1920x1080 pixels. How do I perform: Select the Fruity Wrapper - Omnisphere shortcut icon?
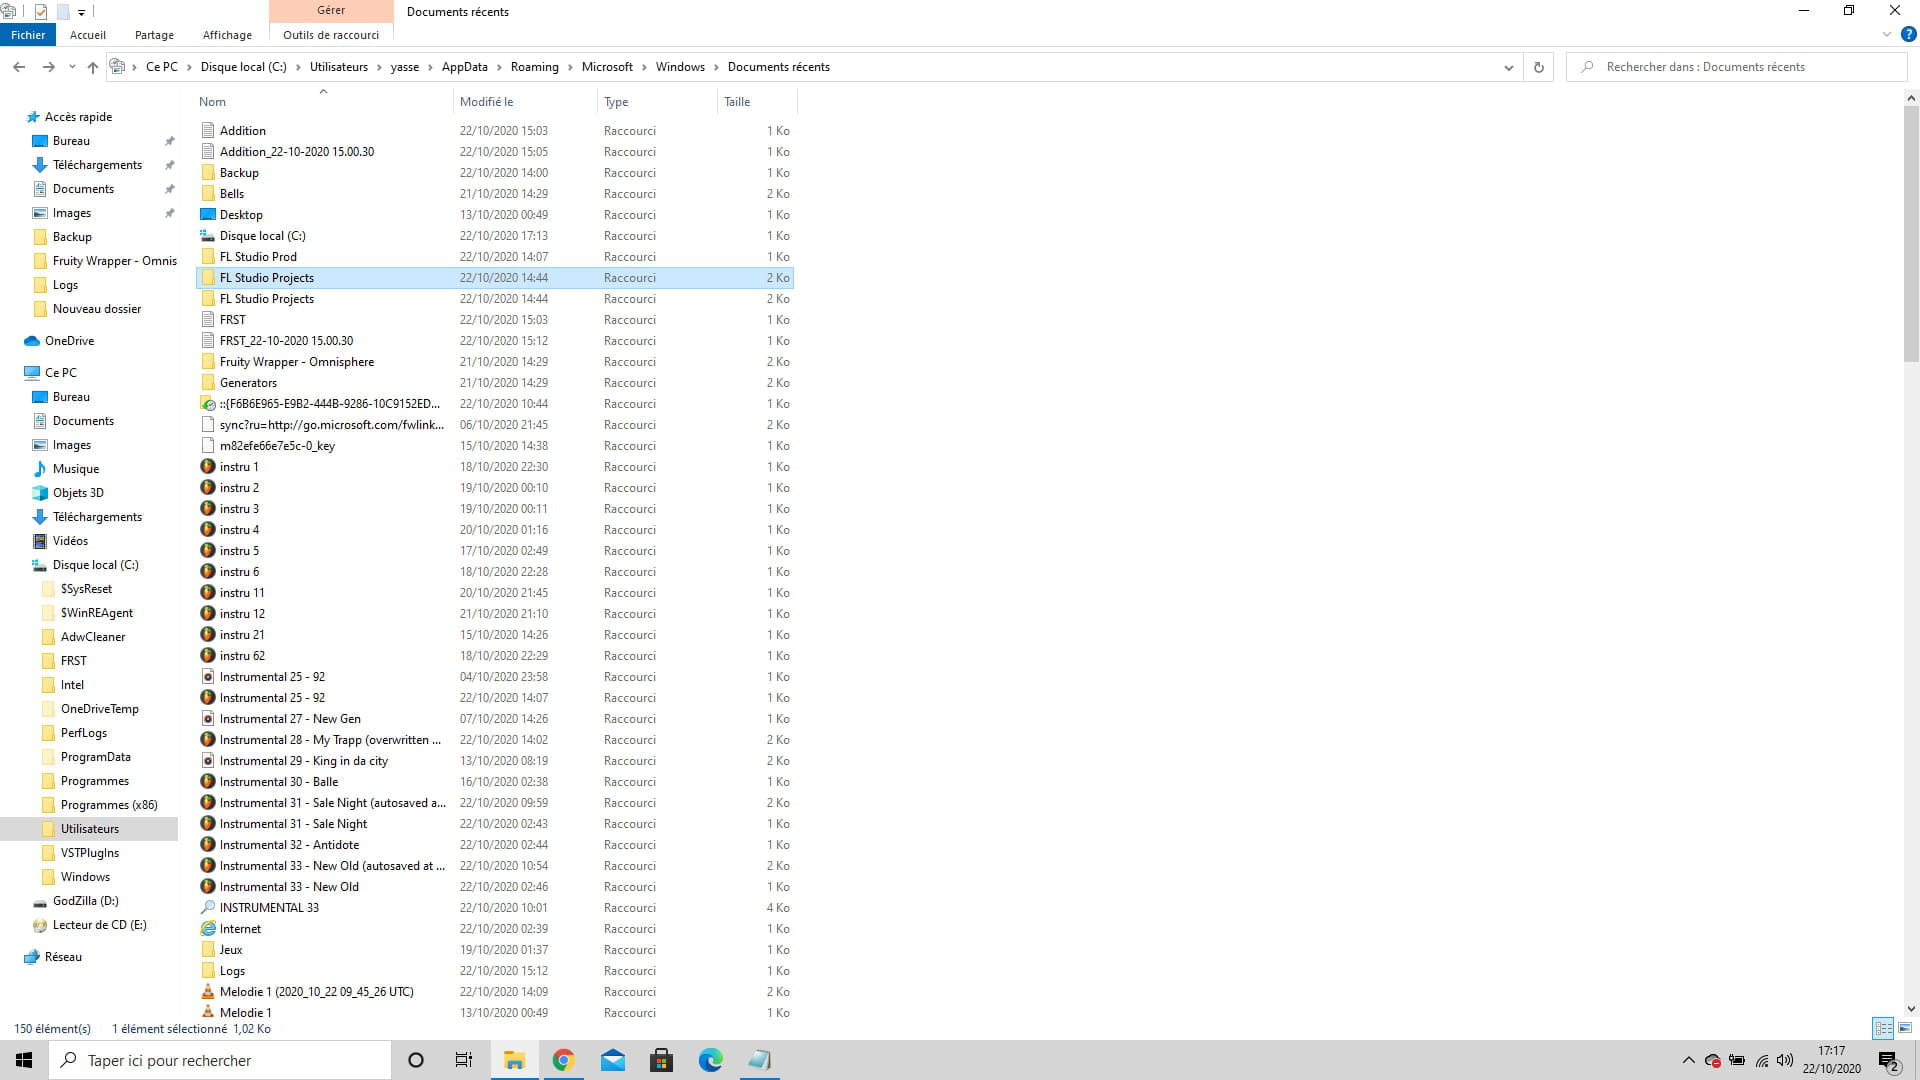pos(208,362)
